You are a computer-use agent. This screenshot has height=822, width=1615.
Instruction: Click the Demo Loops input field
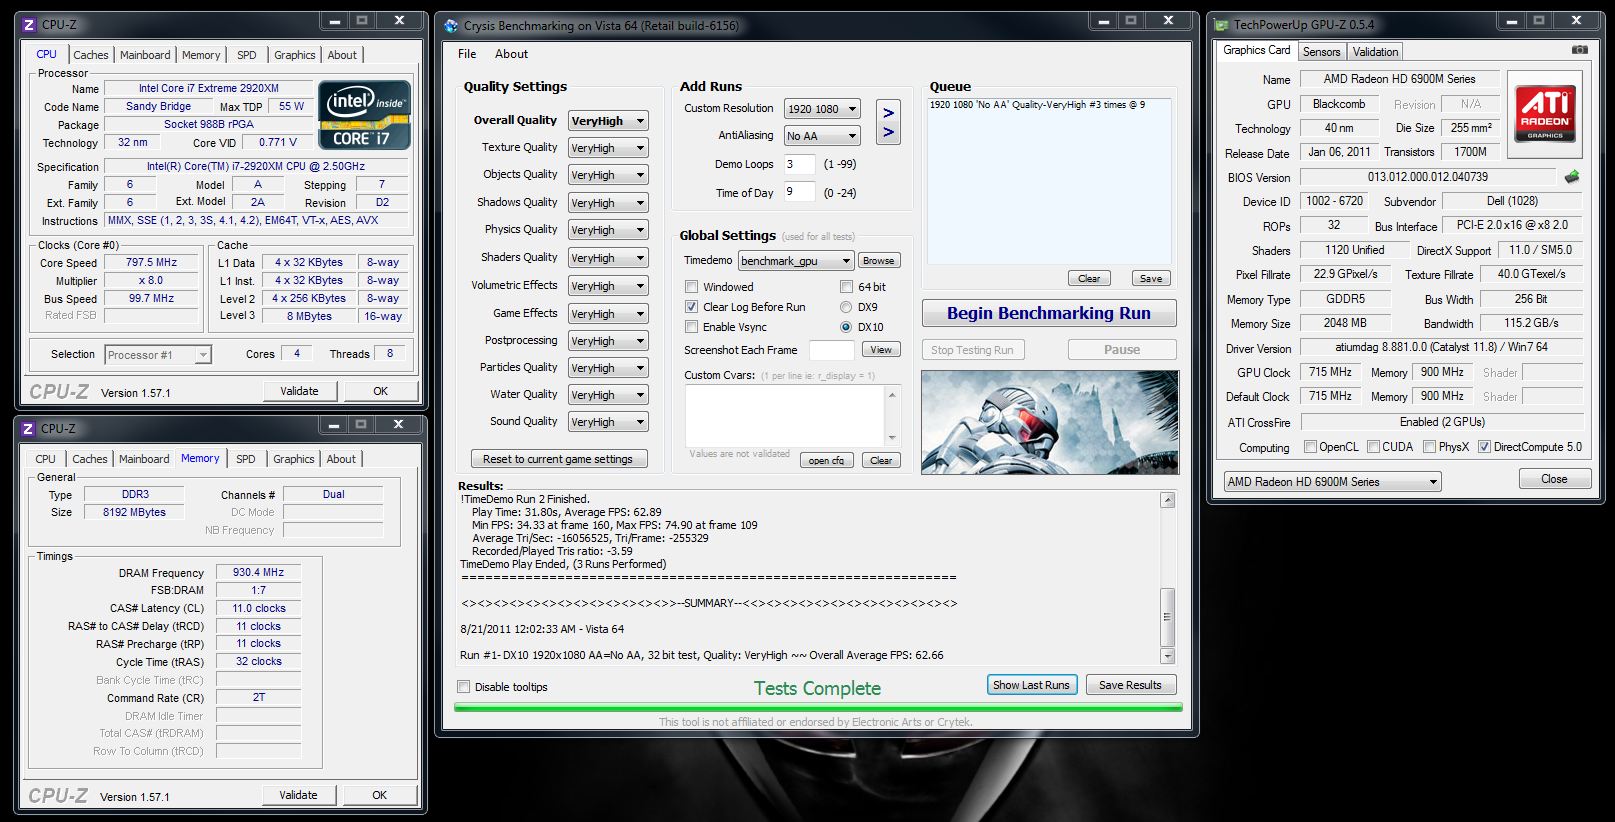point(799,164)
